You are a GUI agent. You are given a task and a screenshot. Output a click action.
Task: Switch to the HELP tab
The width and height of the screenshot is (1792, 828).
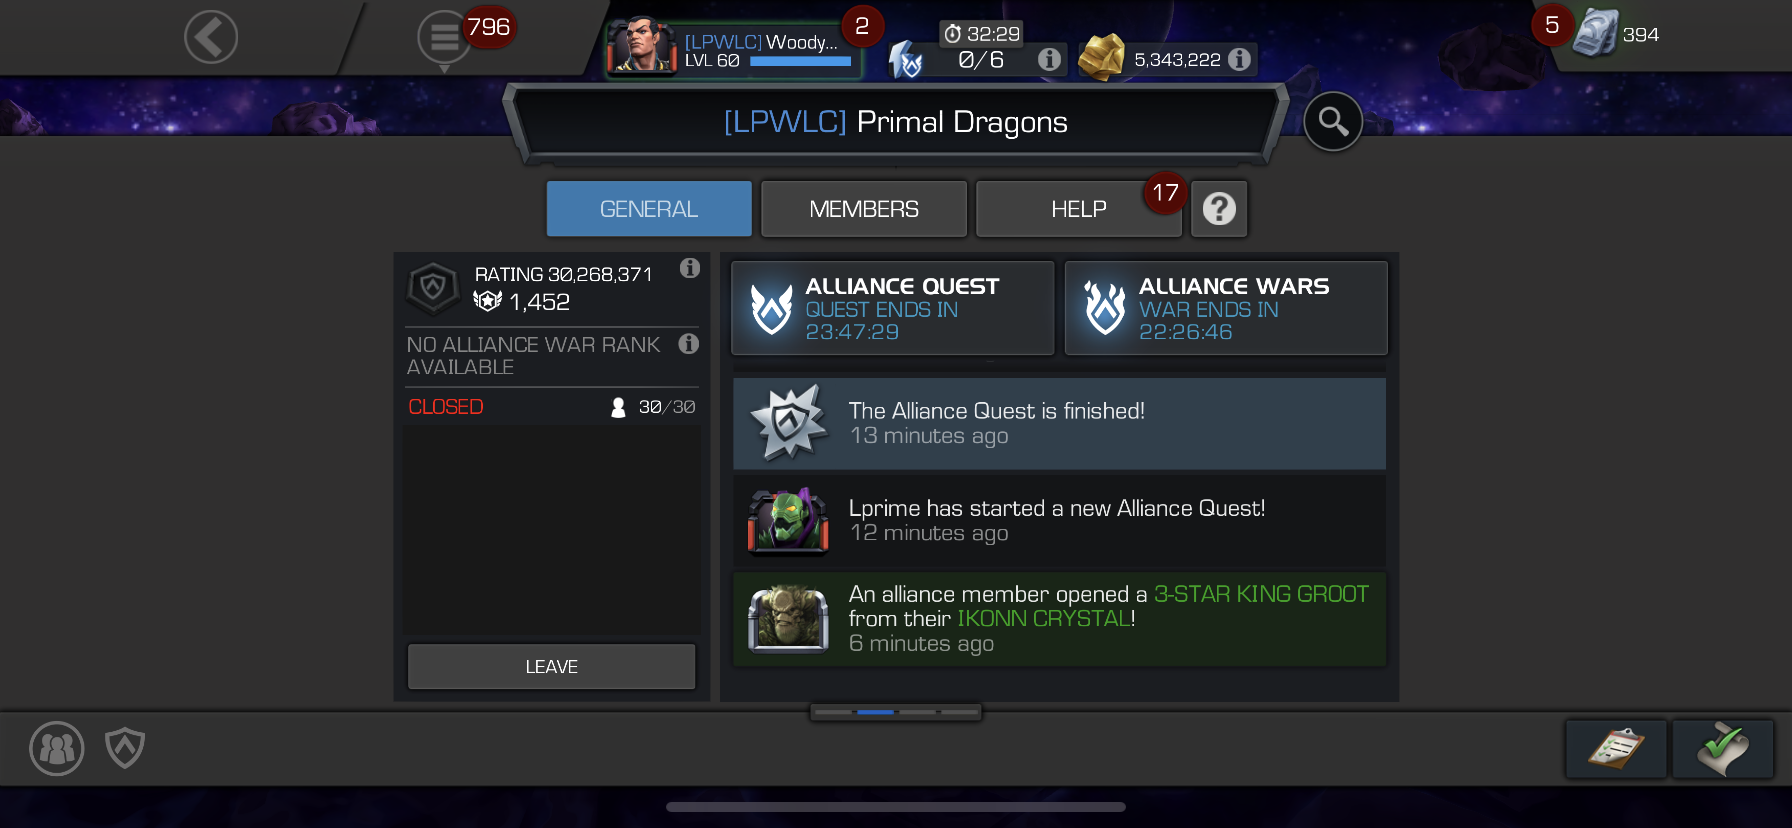coord(1079,209)
